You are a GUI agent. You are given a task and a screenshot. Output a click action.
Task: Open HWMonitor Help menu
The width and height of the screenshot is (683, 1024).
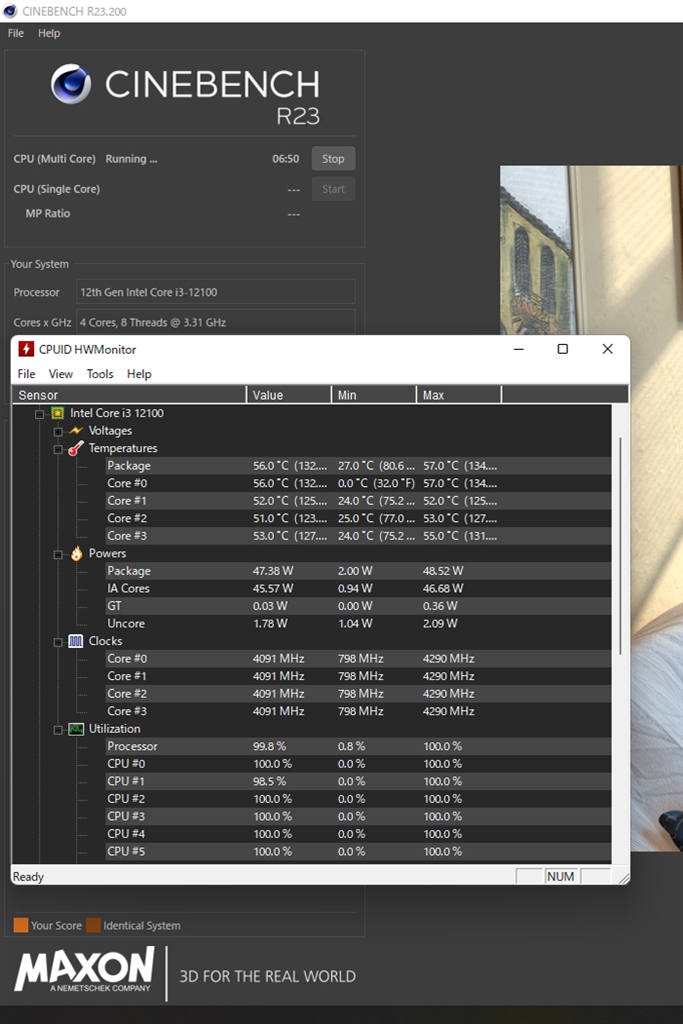(x=139, y=374)
